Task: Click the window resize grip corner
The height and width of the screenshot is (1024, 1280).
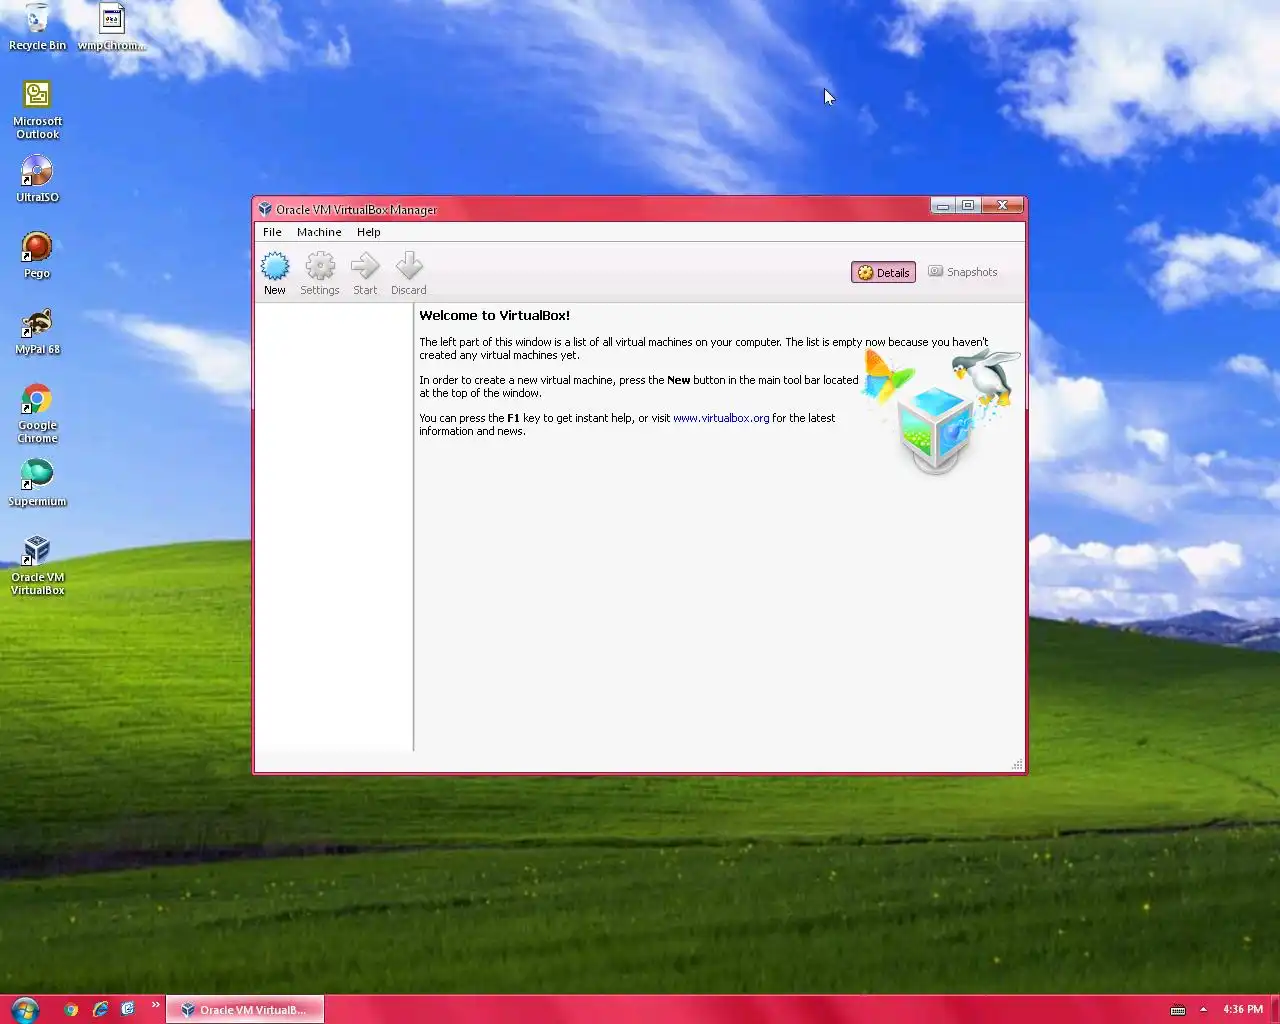Action: 1017,764
